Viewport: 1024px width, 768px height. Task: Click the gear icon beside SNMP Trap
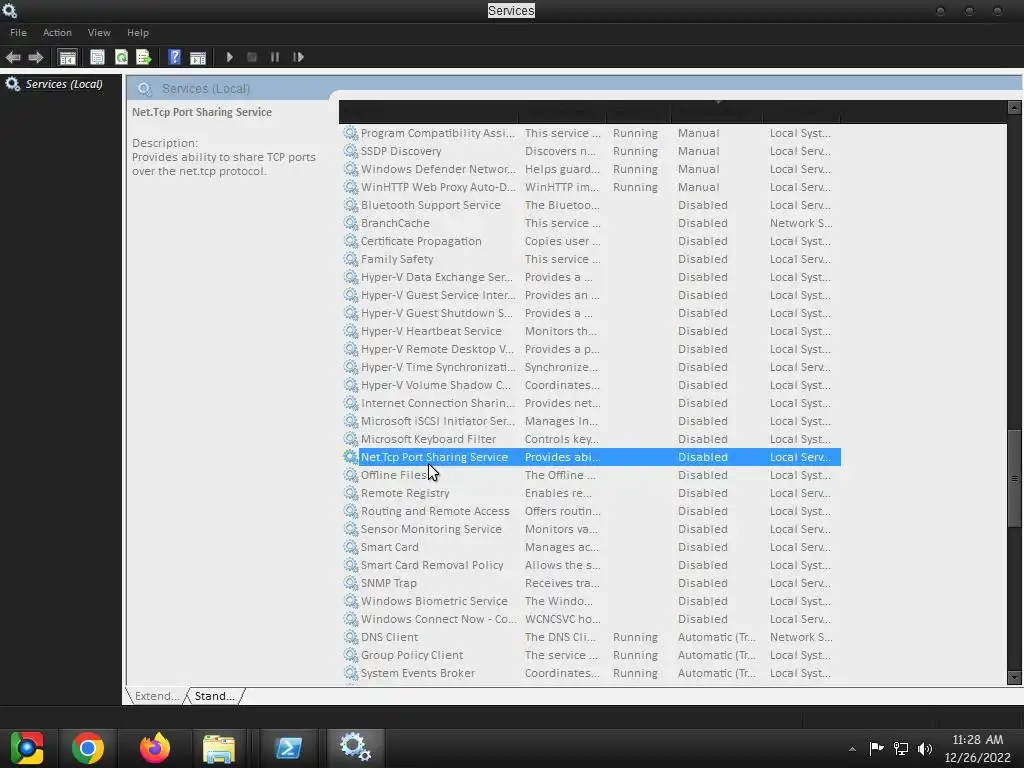point(351,583)
